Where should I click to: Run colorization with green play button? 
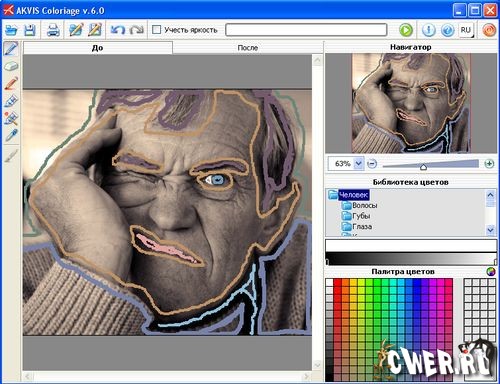point(406,30)
